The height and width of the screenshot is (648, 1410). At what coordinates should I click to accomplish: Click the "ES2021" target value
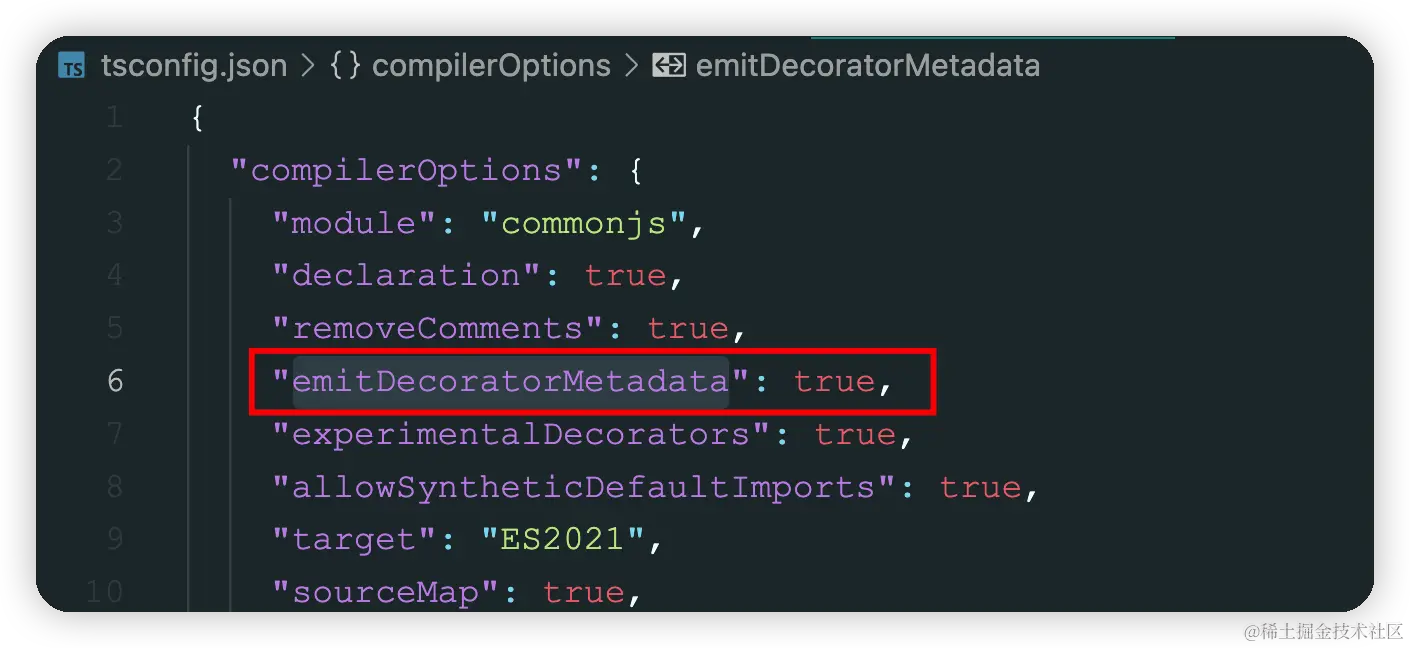563,539
